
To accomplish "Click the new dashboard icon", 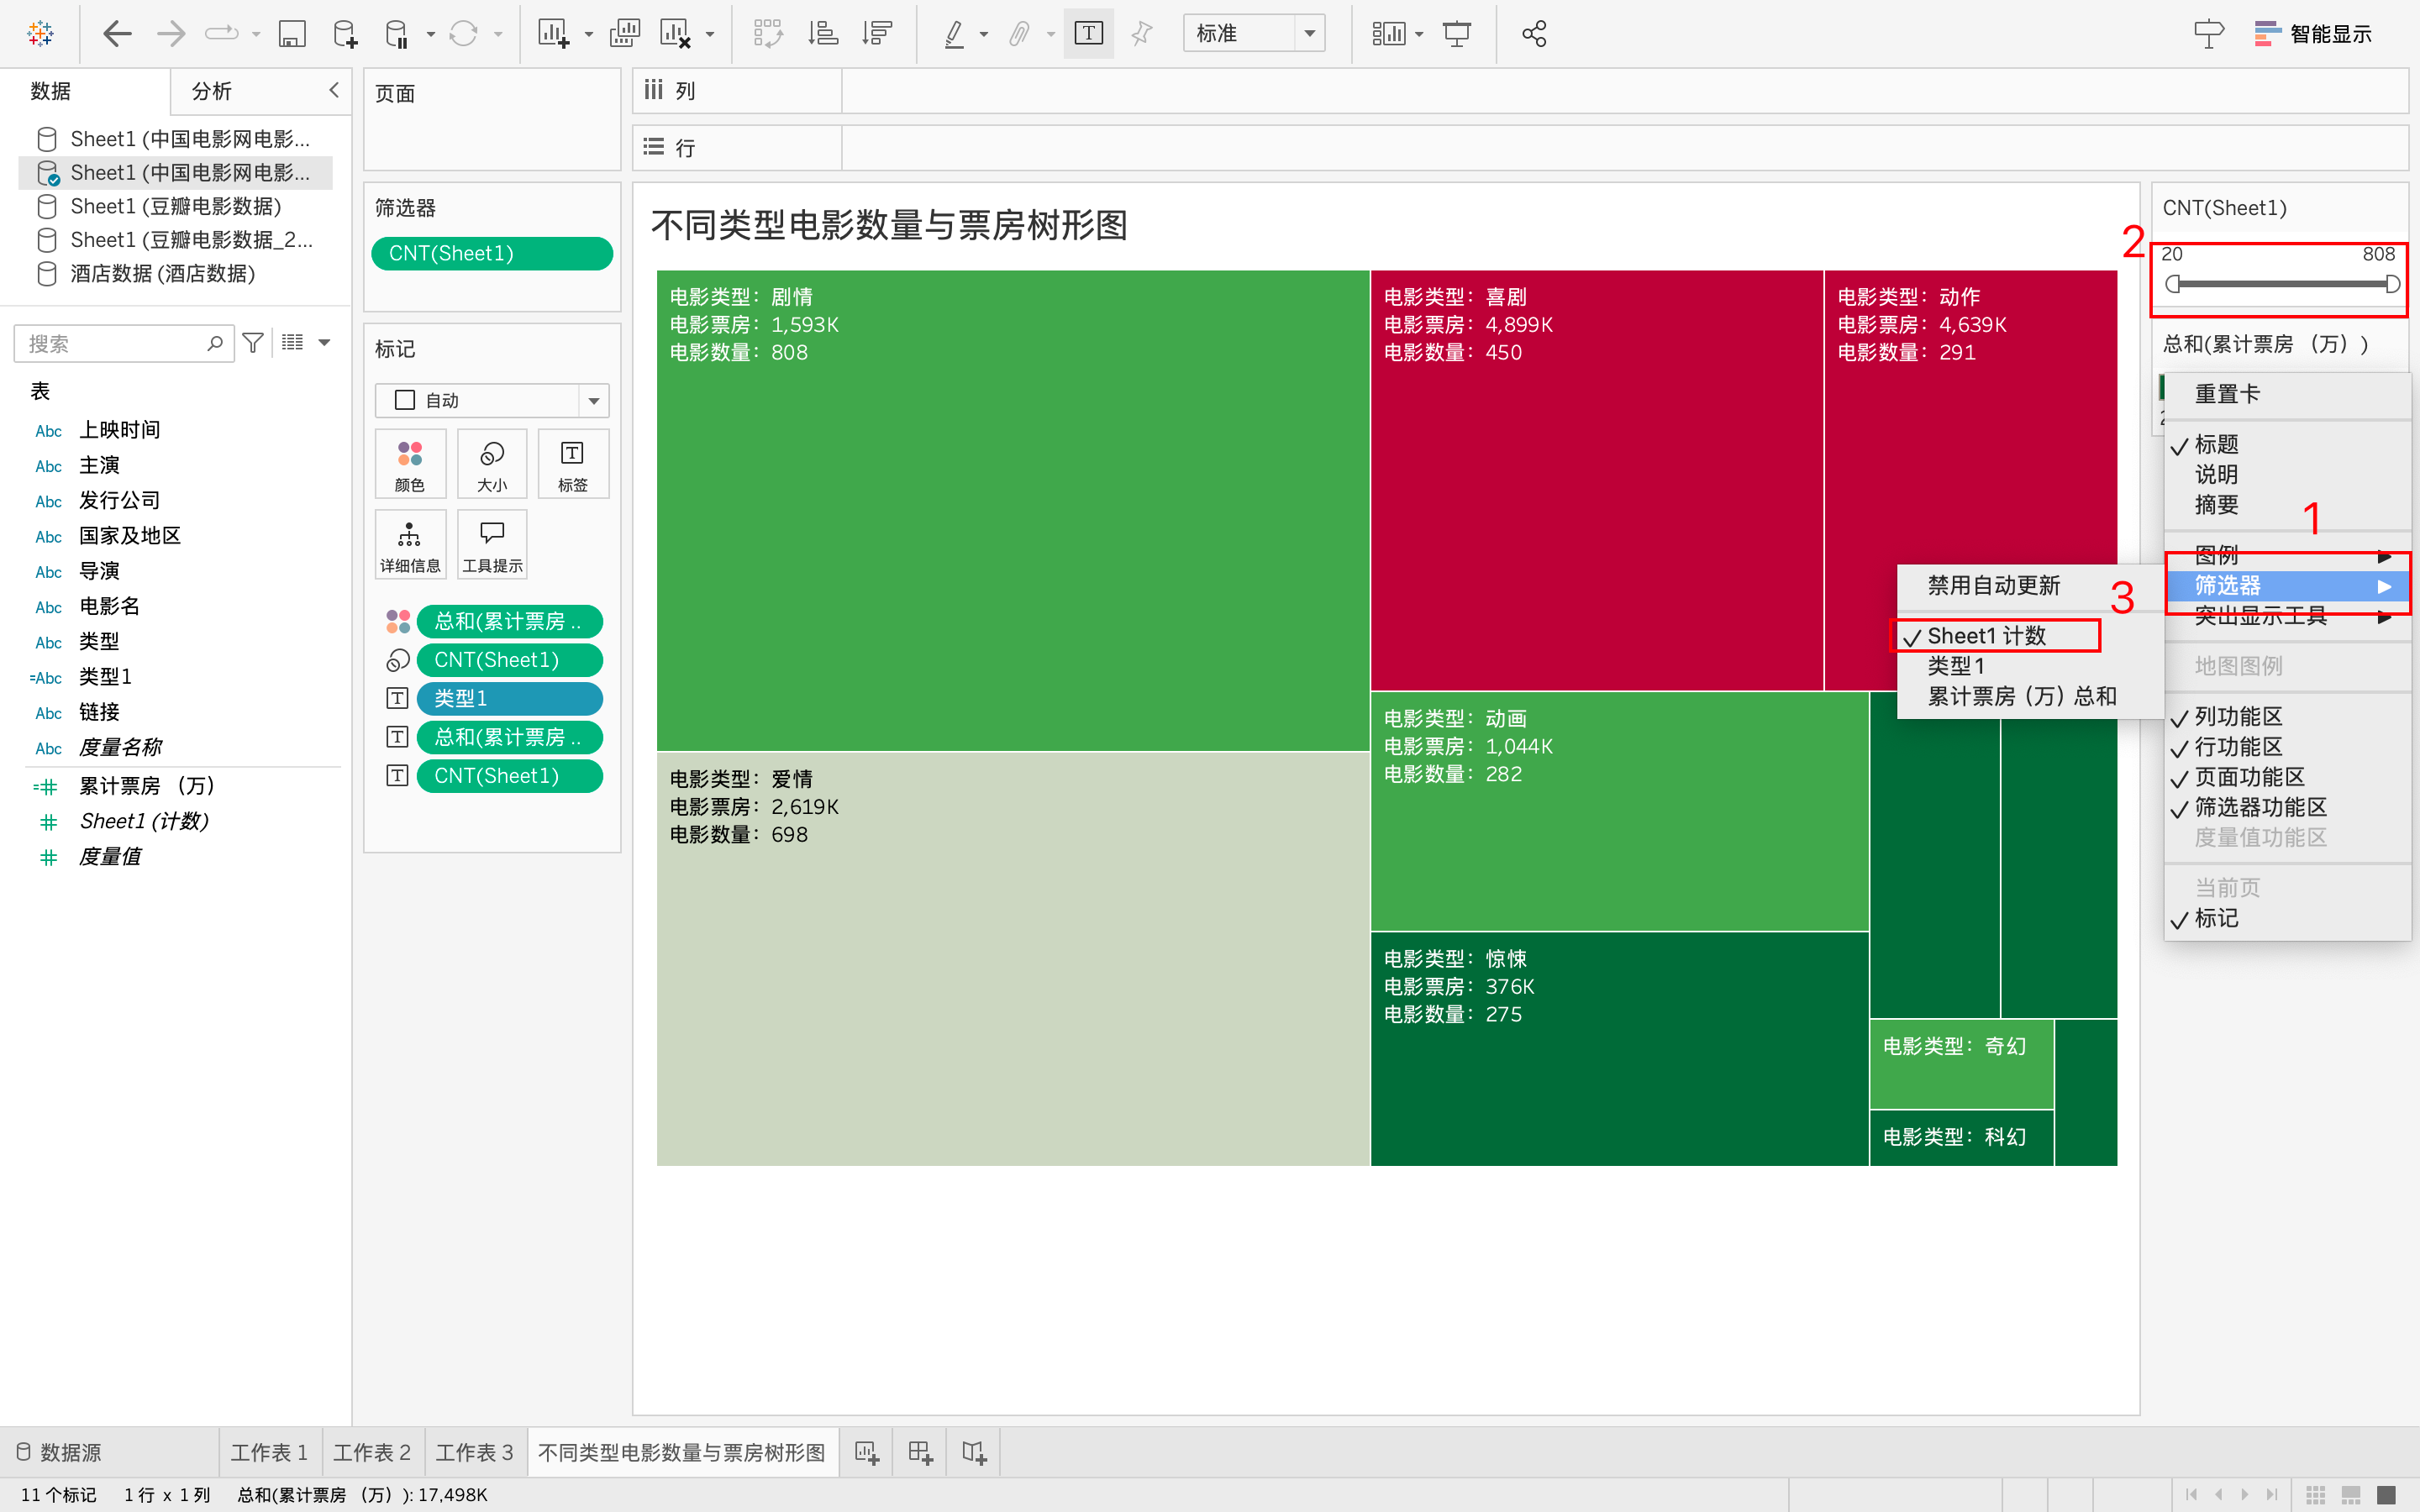I will (920, 1452).
